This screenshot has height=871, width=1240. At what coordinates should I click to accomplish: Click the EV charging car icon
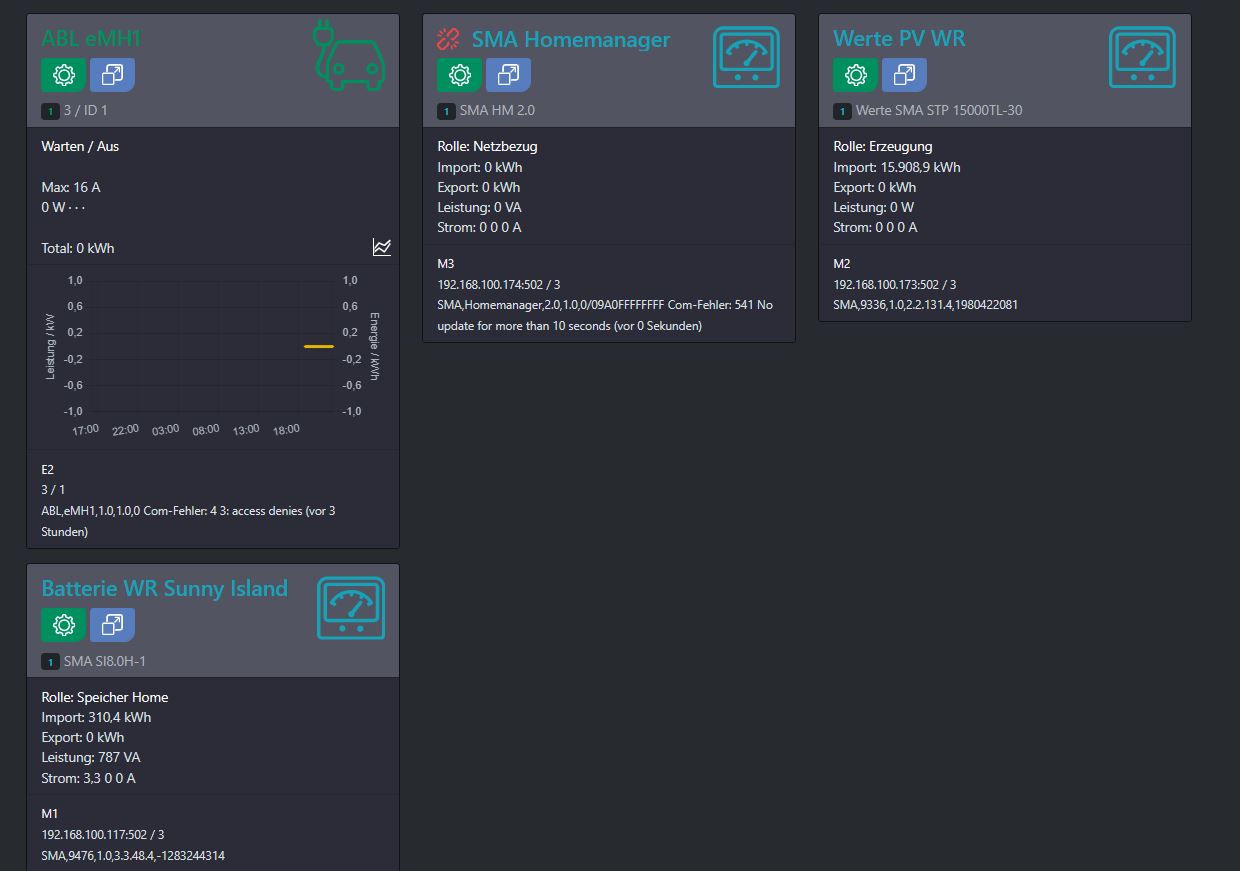coord(349,55)
